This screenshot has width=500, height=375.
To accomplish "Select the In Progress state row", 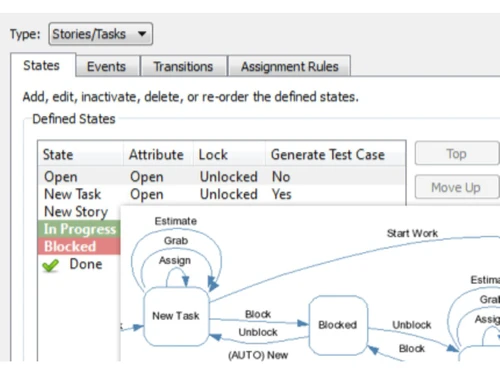I will tap(79, 229).
